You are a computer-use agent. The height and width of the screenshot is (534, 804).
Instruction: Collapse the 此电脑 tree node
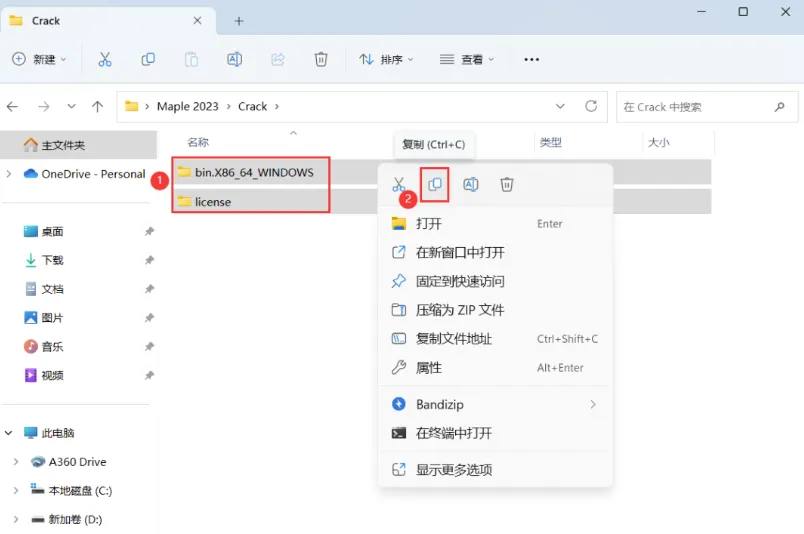tap(9, 433)
